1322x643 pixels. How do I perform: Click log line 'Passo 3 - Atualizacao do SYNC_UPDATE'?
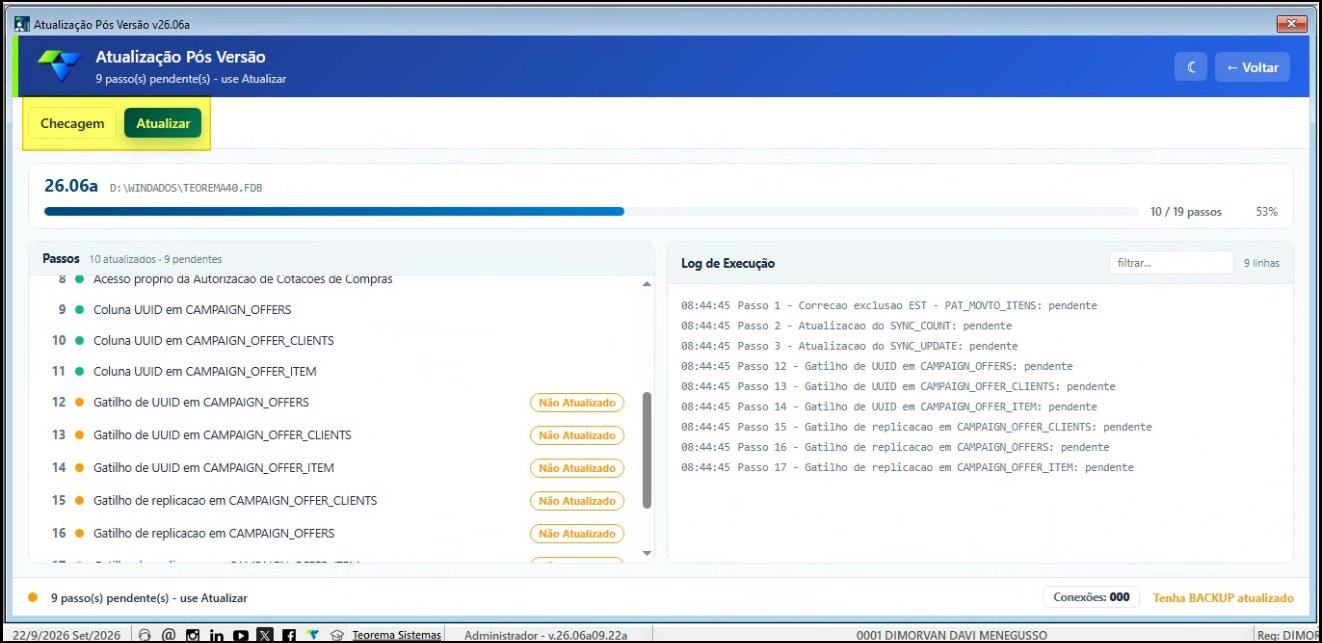coord(850,346)
